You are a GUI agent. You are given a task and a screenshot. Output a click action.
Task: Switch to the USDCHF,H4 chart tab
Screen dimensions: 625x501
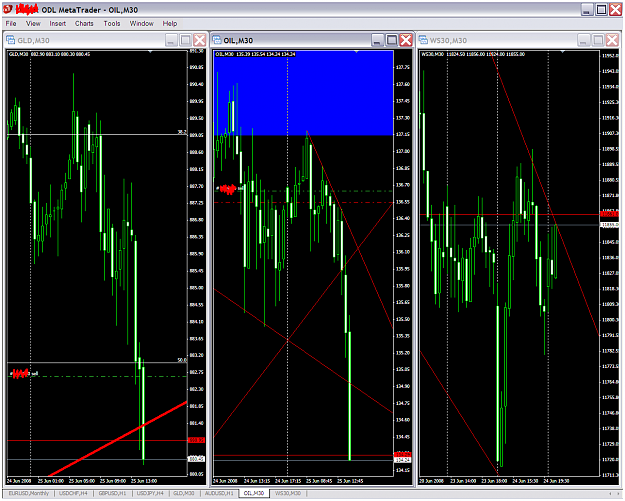click(73, 493)
